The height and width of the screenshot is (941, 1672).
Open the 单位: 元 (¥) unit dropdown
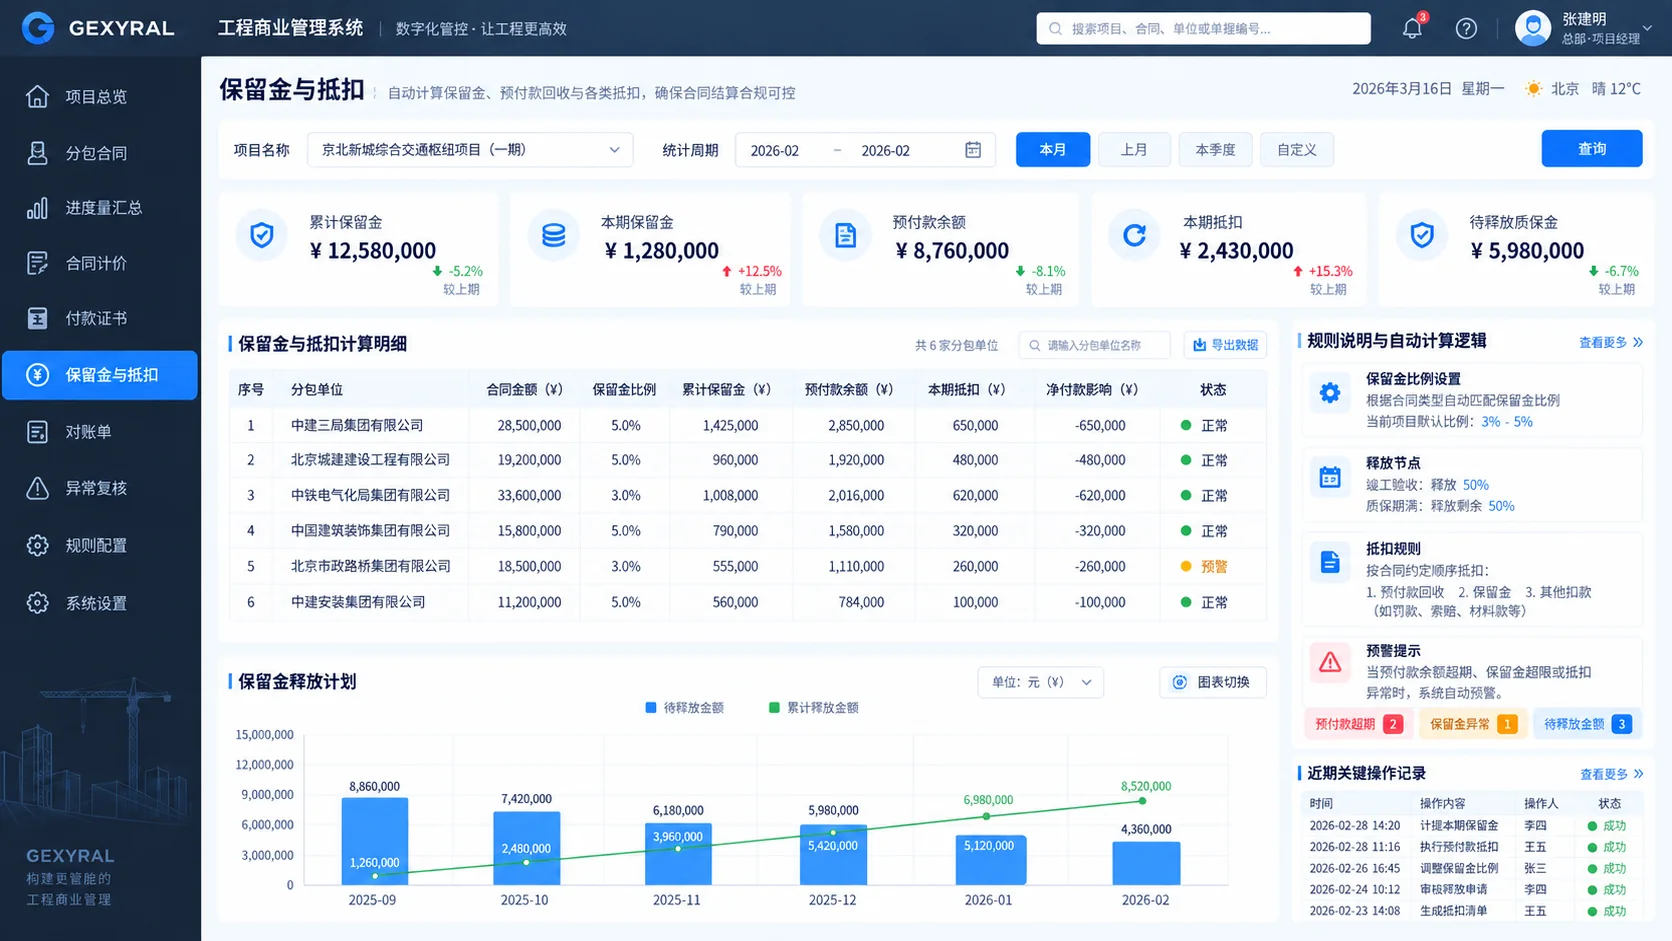(1040, 682)
